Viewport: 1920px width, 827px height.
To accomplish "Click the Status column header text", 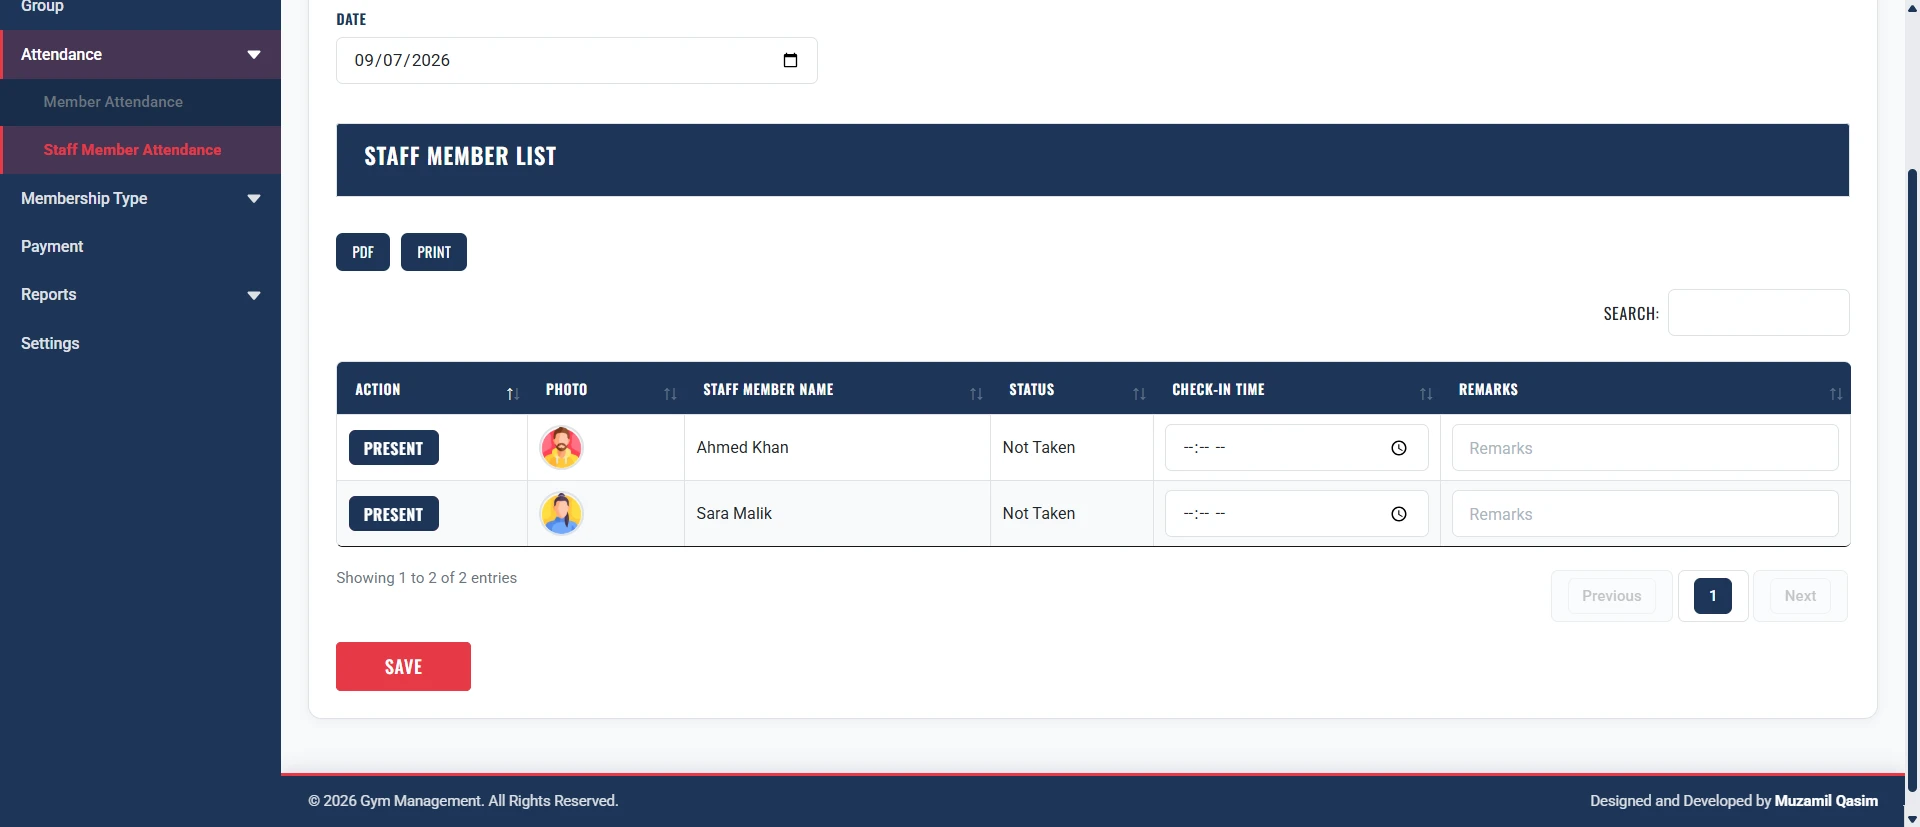I will [x=1031, y=389].
